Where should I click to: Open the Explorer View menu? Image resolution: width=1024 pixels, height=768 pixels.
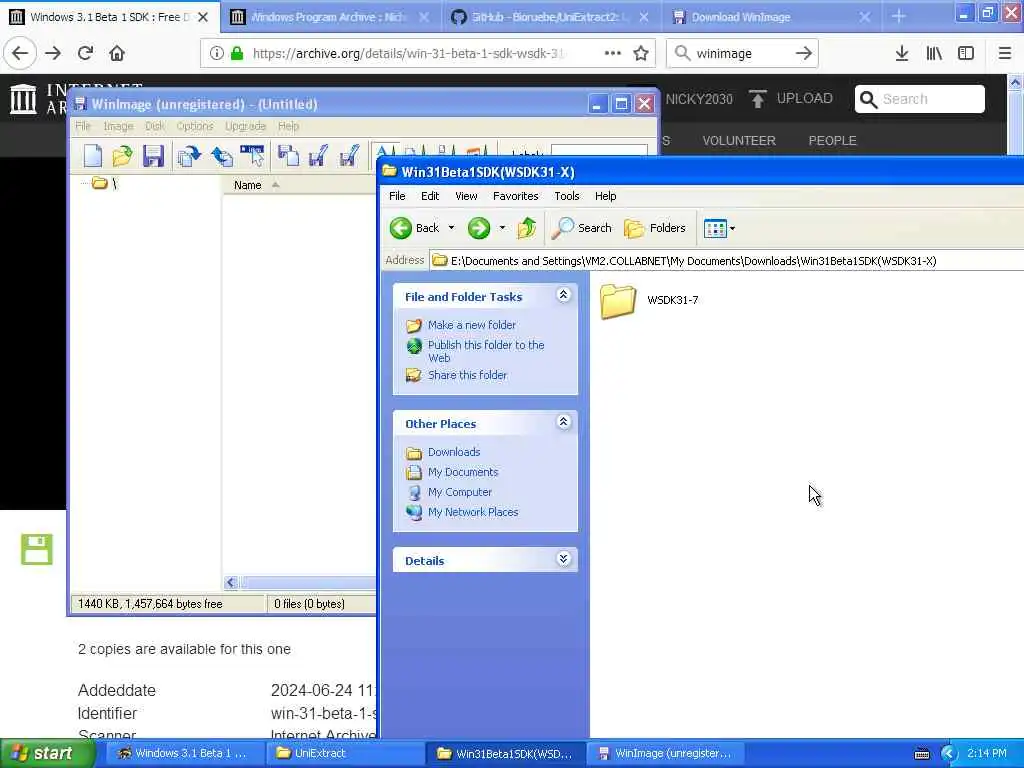(x=466, y=196)
